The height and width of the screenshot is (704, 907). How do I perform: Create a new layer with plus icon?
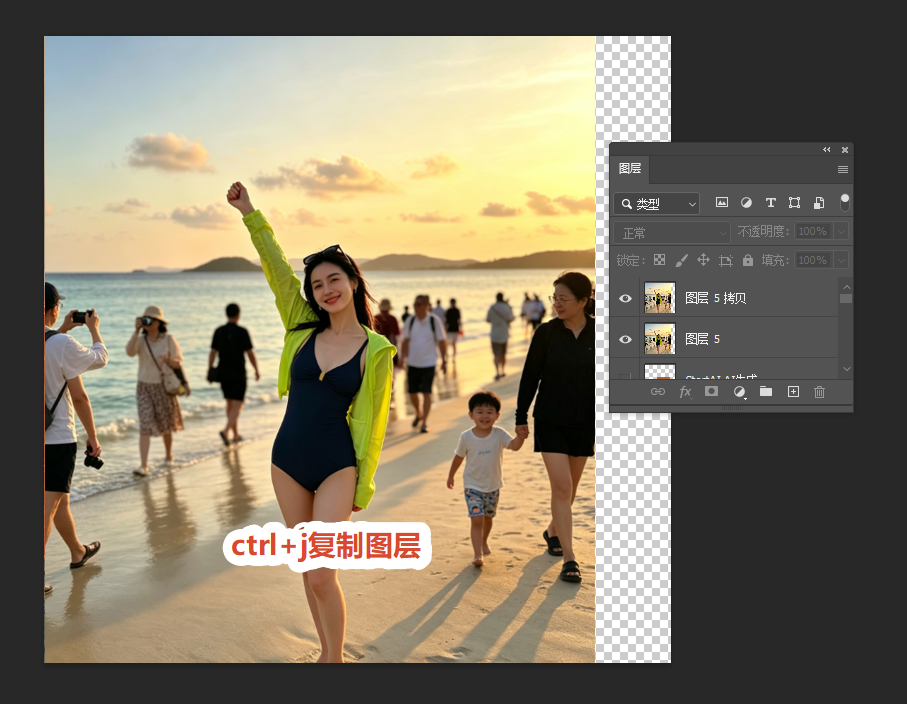793,392
